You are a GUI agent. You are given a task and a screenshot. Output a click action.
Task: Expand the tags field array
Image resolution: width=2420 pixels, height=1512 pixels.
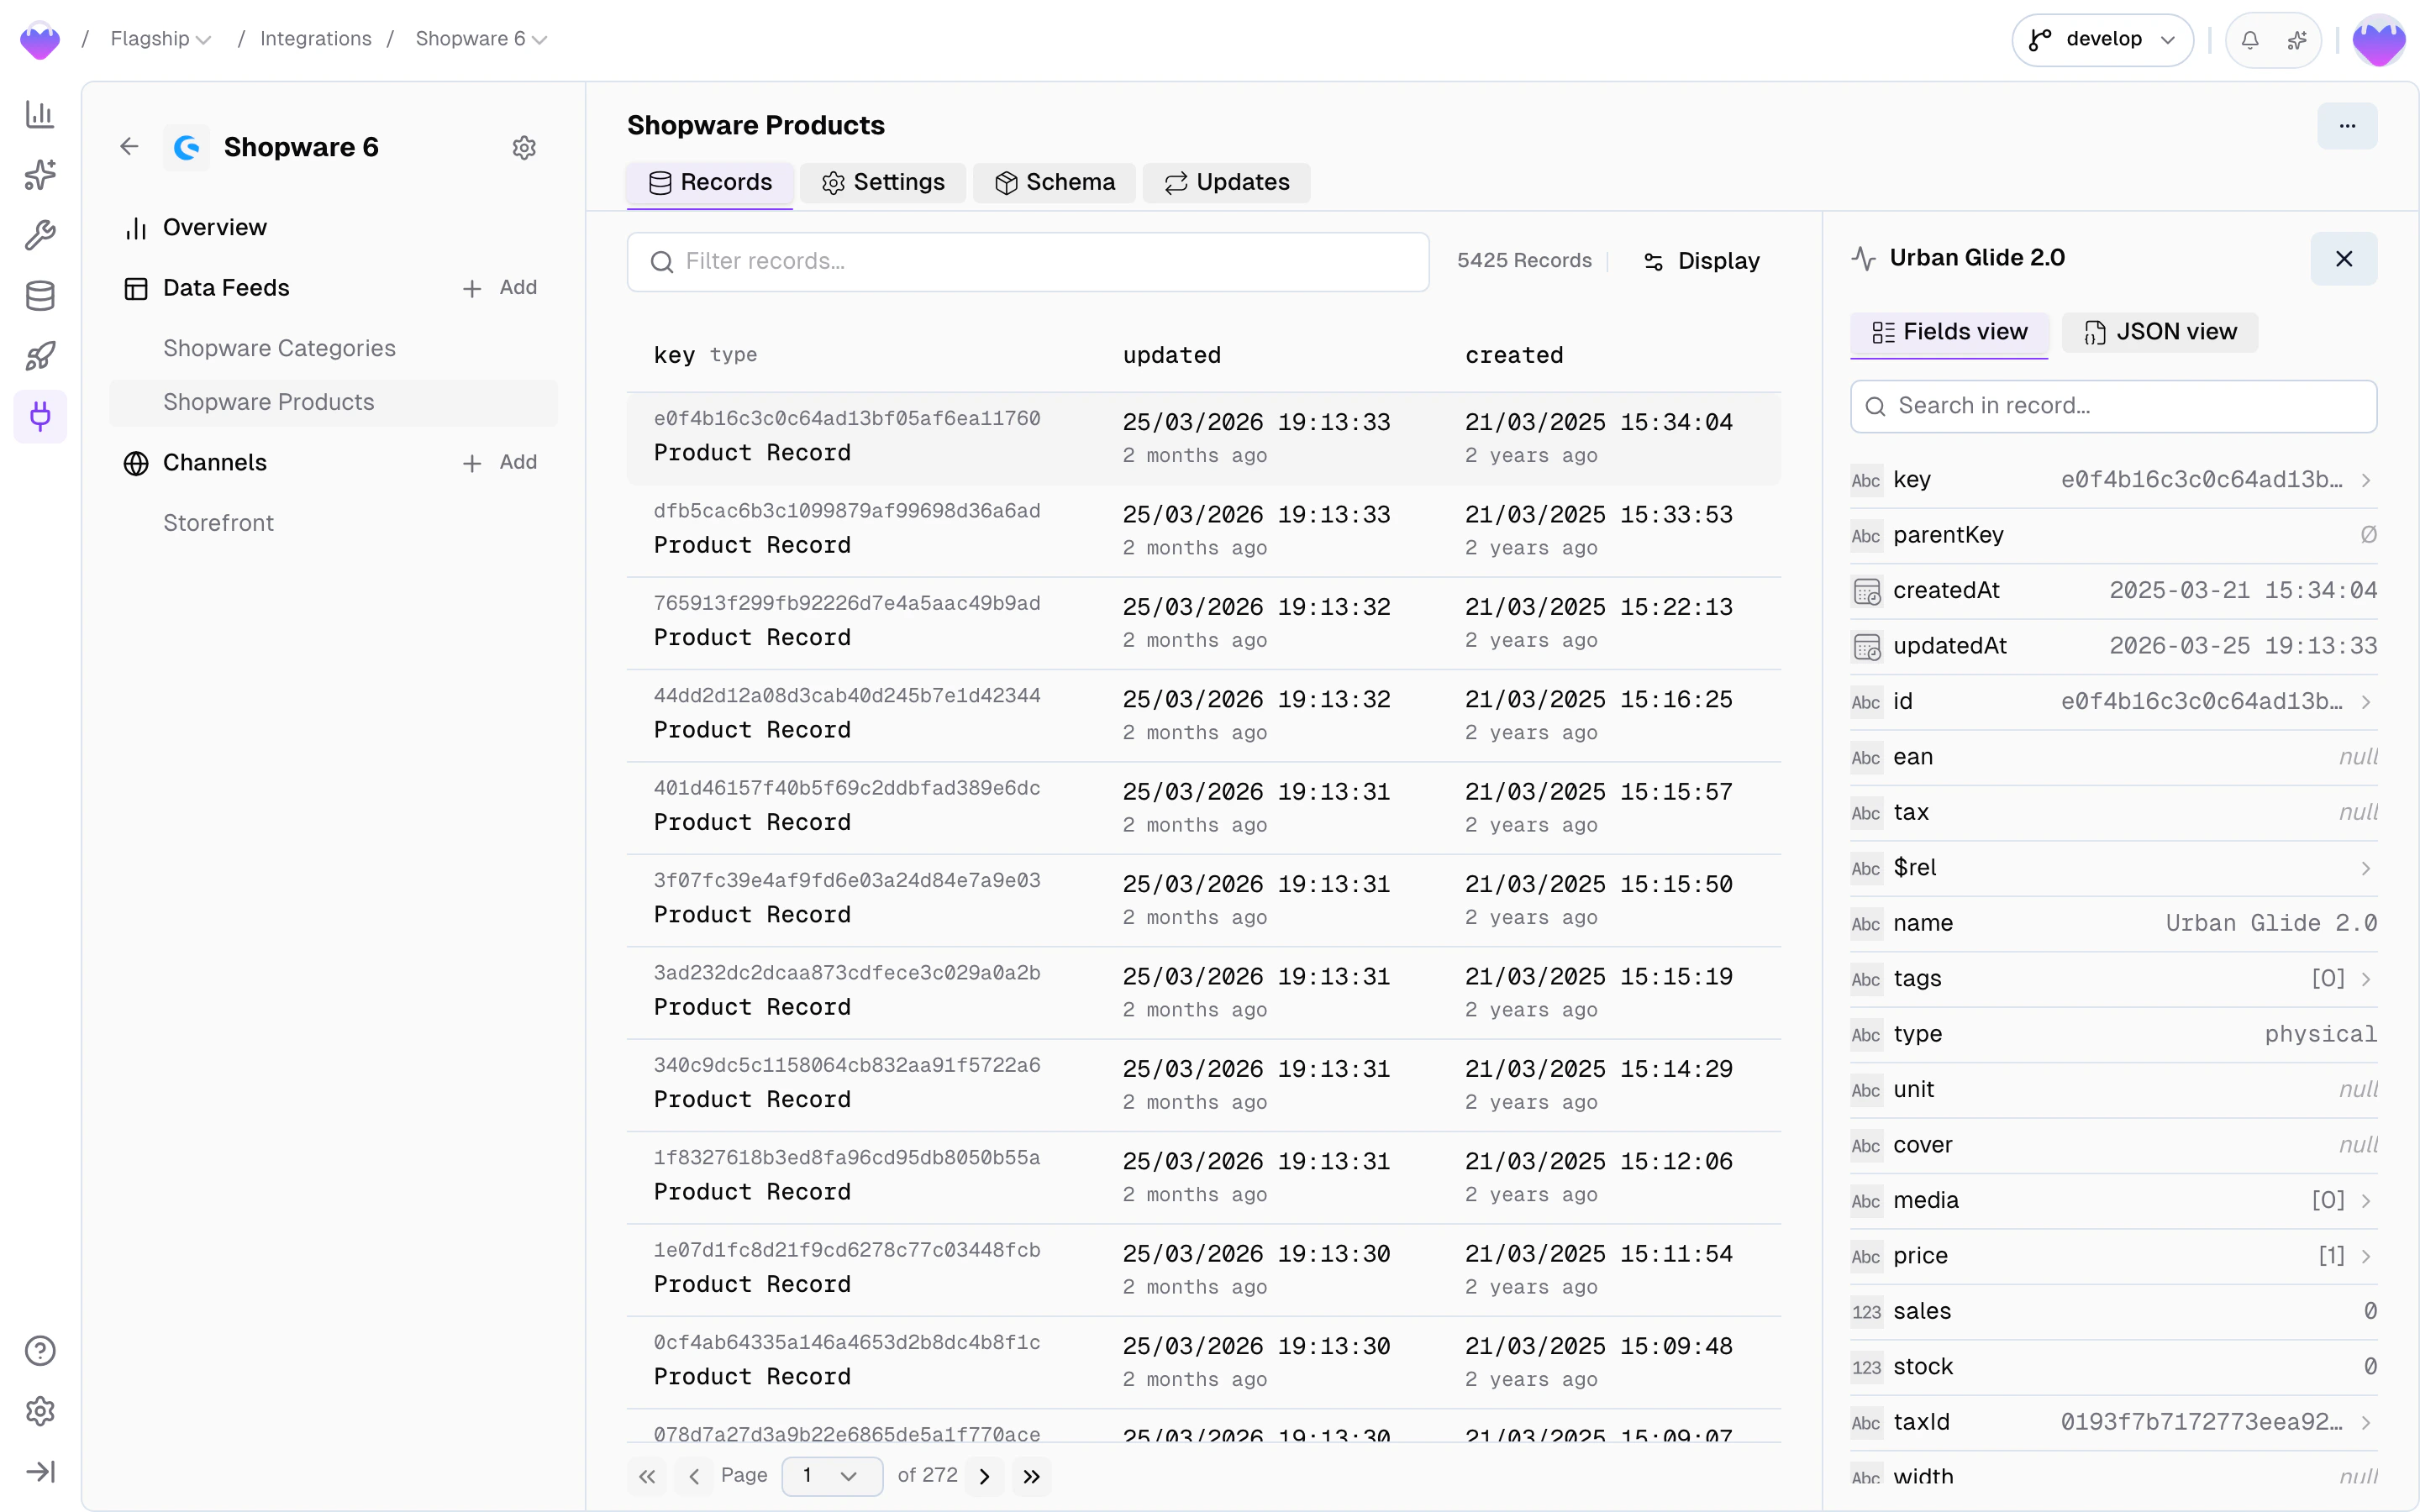[x=2366, y=979]
